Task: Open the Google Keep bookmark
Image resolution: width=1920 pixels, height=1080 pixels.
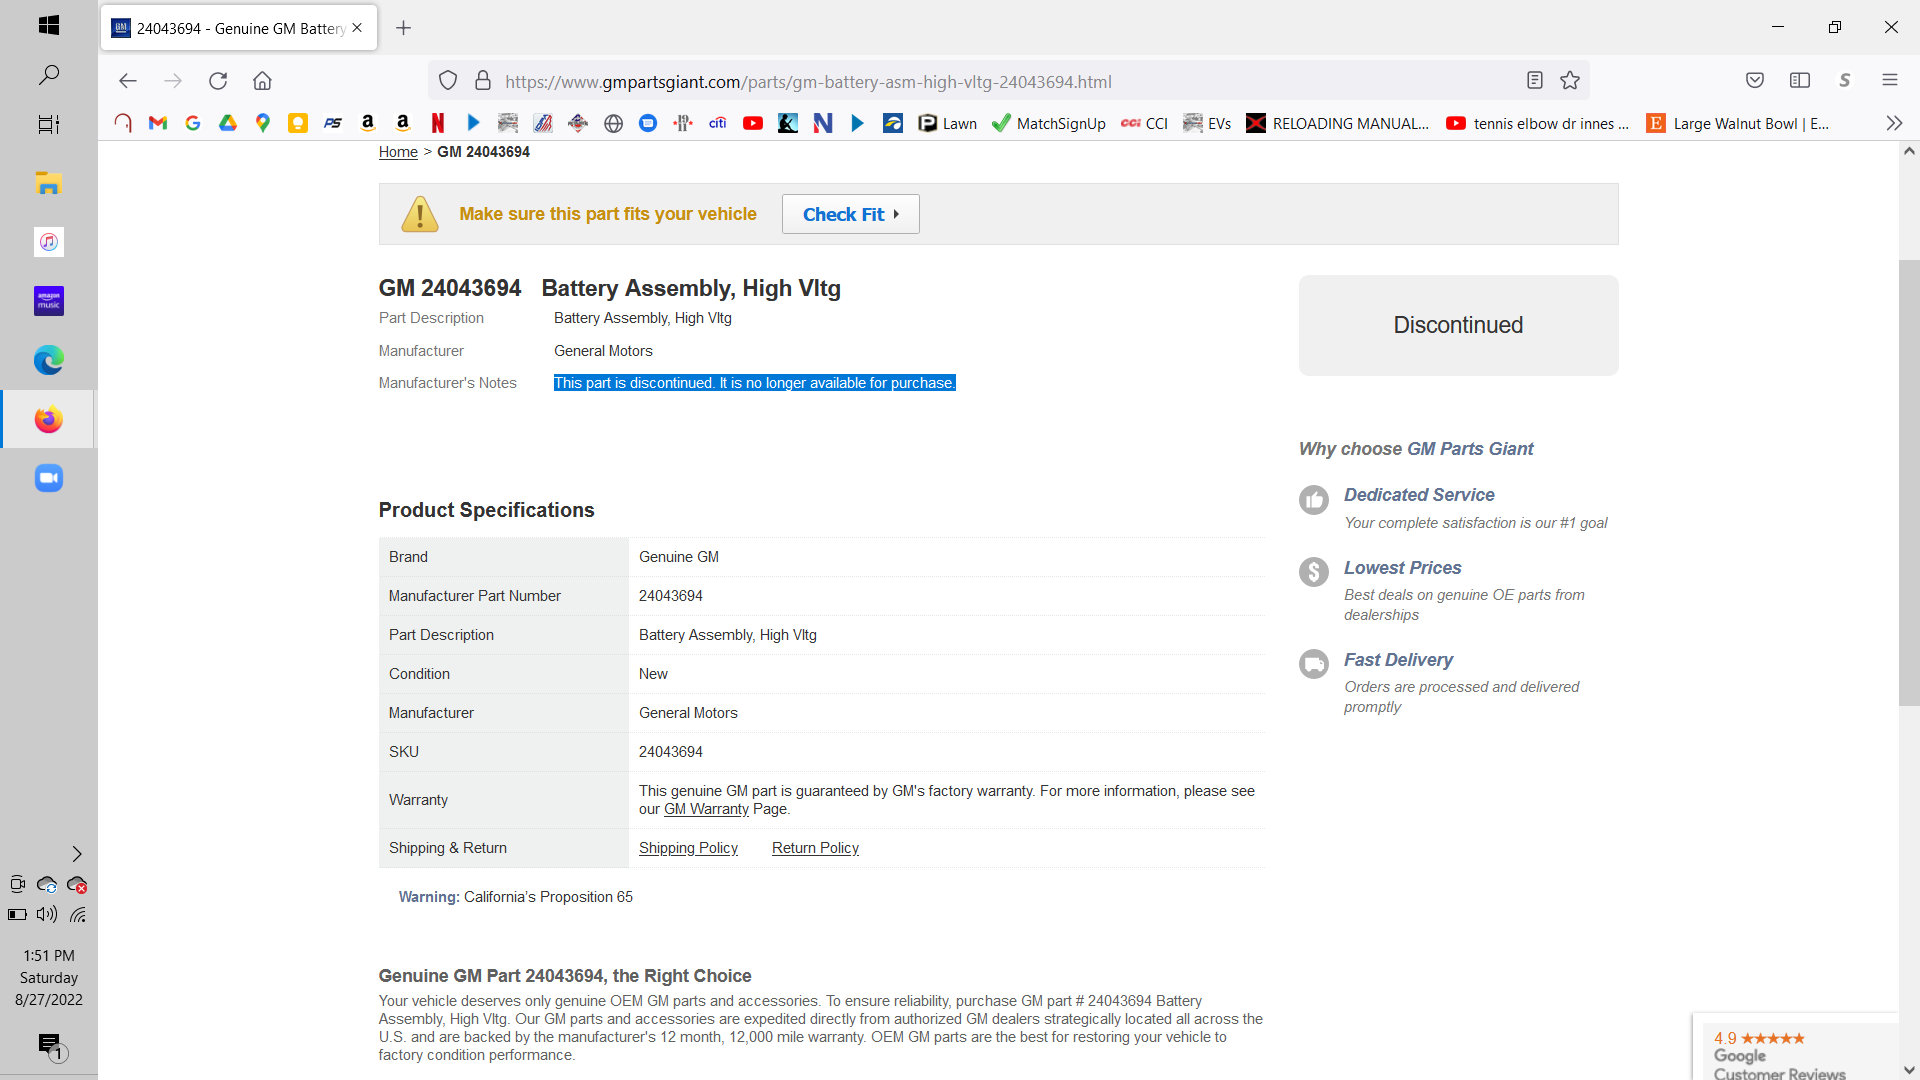Action: click(298, 123)
